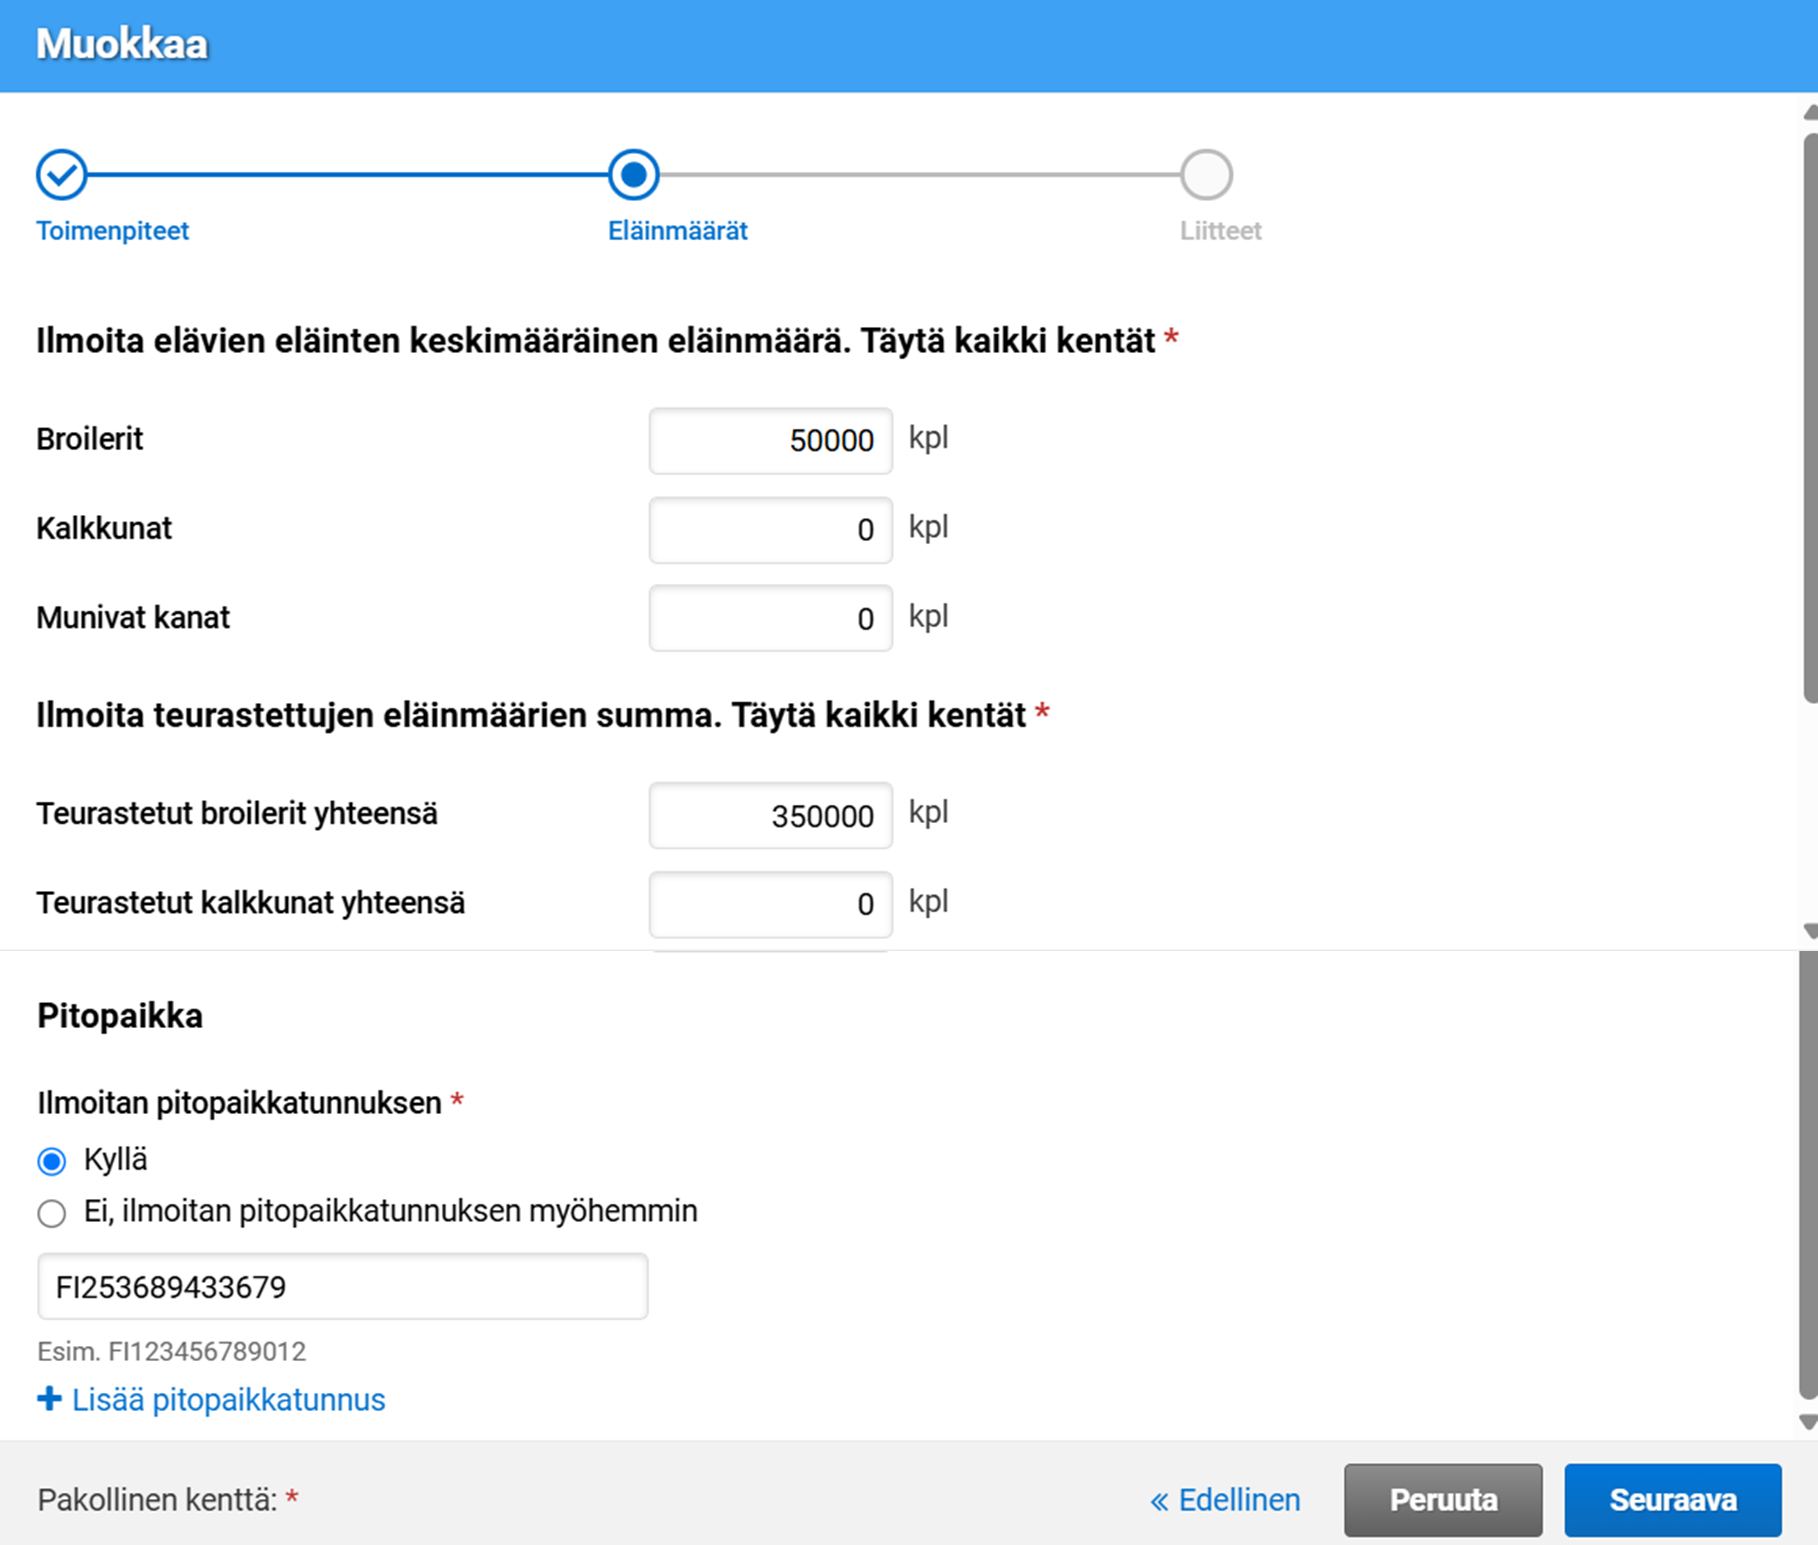
Task: Select the Eläinmäärät step indicator circle
Action: pyautogui.click(x=635, y=173)
